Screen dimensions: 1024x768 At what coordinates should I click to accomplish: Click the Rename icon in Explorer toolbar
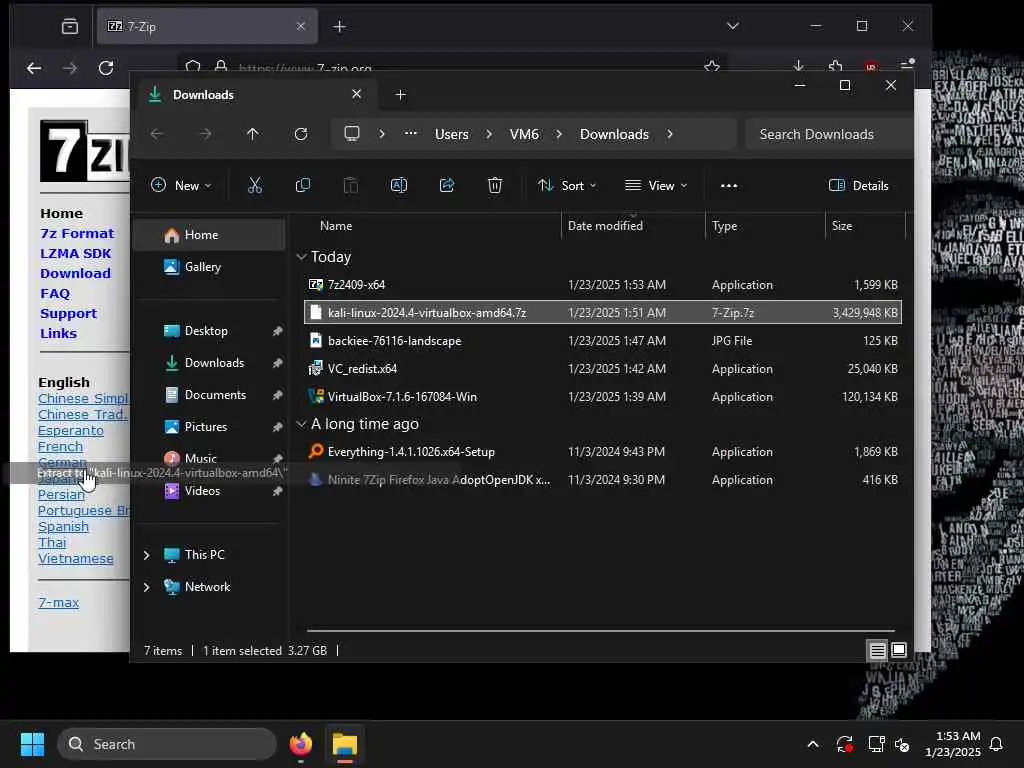[399, 185]
